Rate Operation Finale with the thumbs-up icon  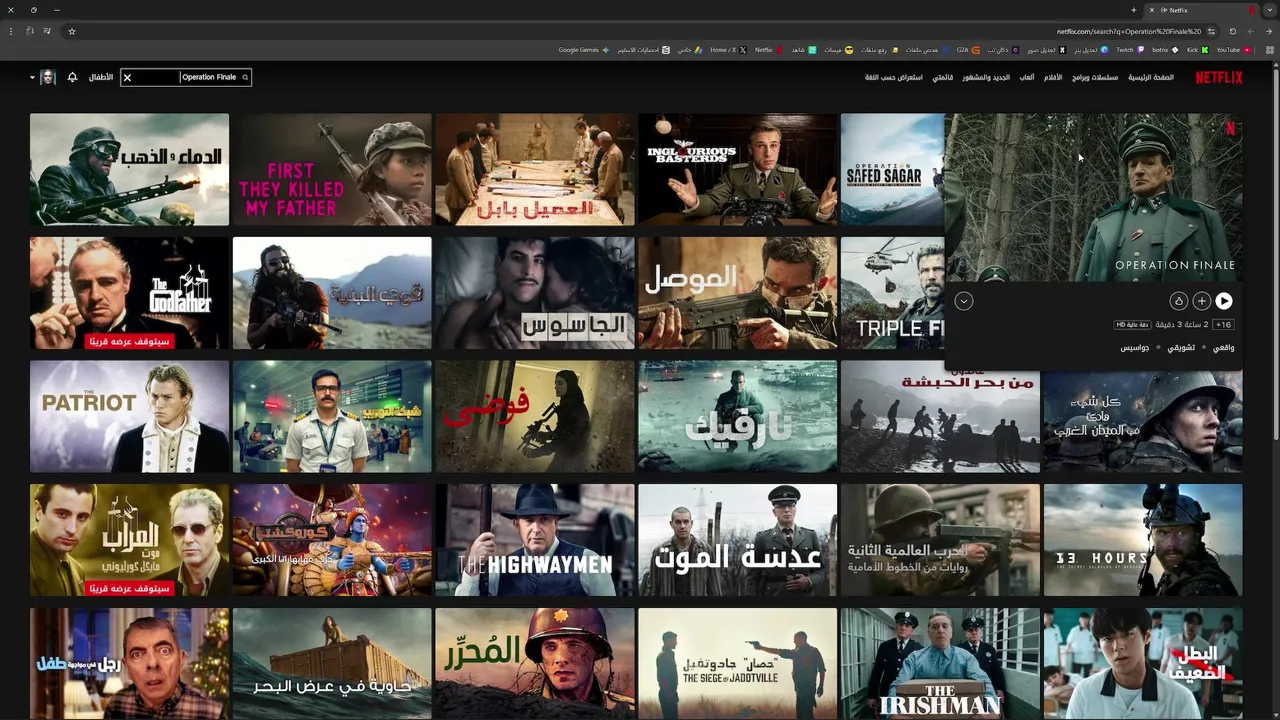click(x=1178, y=301)
